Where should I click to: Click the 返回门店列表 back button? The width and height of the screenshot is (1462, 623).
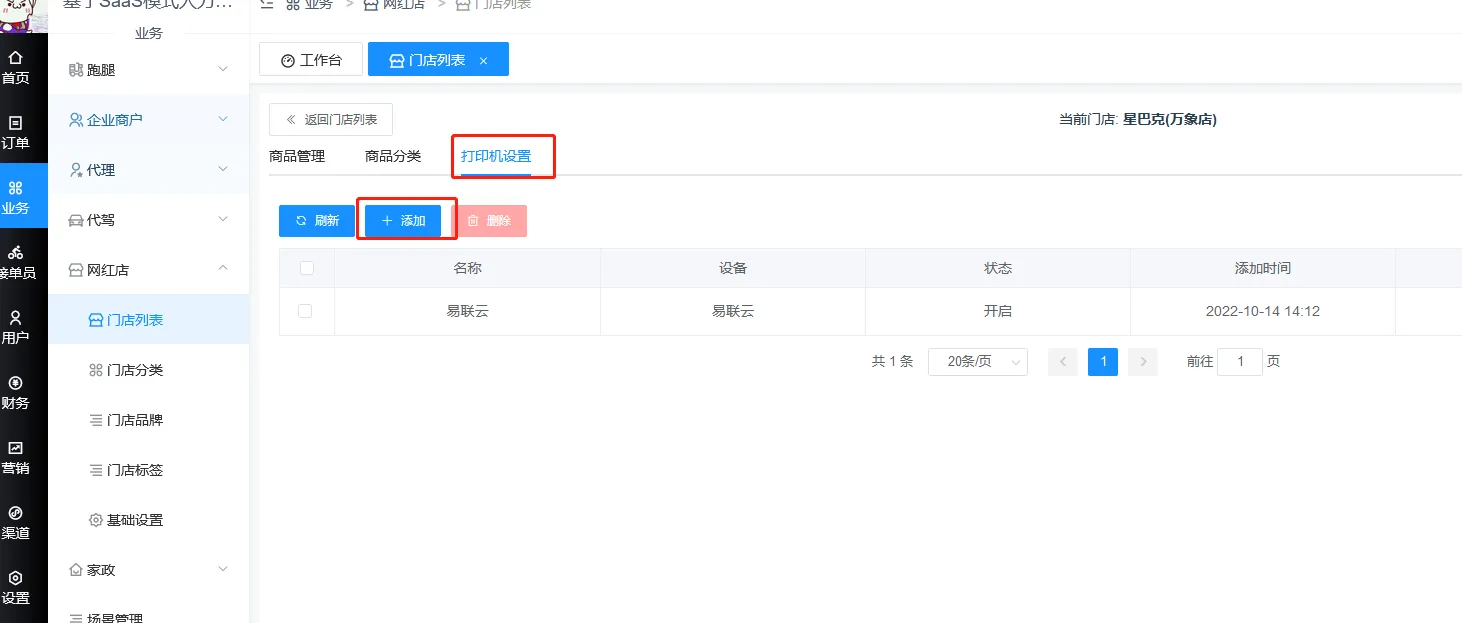pyautogui.click(x=331, y=120)
